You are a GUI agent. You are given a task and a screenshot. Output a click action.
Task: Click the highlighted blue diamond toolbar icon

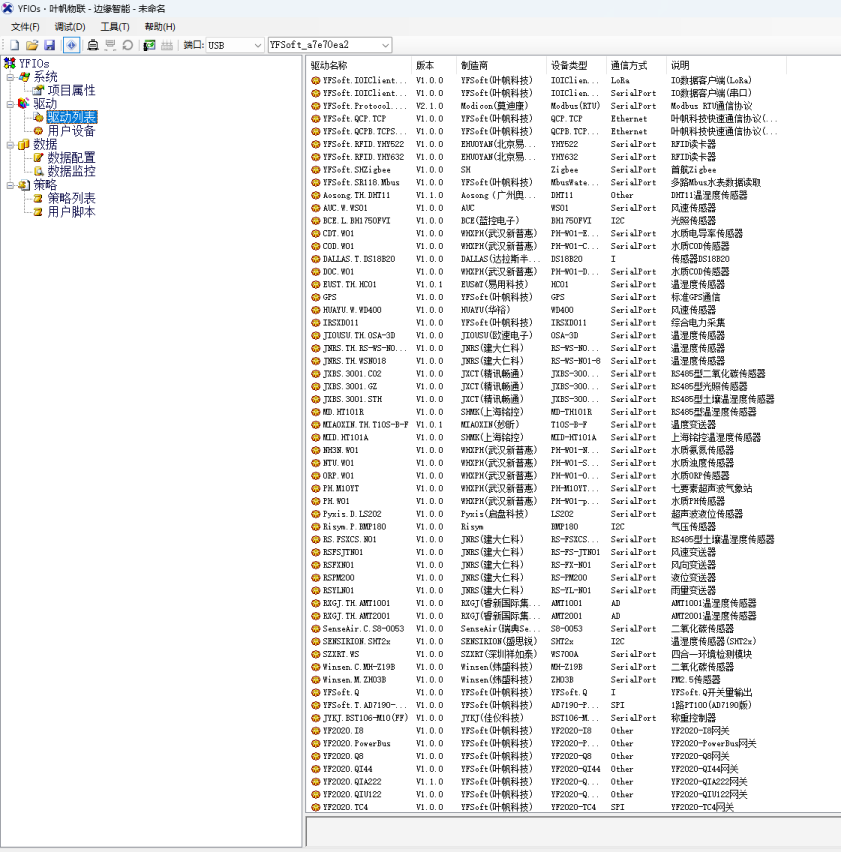point(71,45)
